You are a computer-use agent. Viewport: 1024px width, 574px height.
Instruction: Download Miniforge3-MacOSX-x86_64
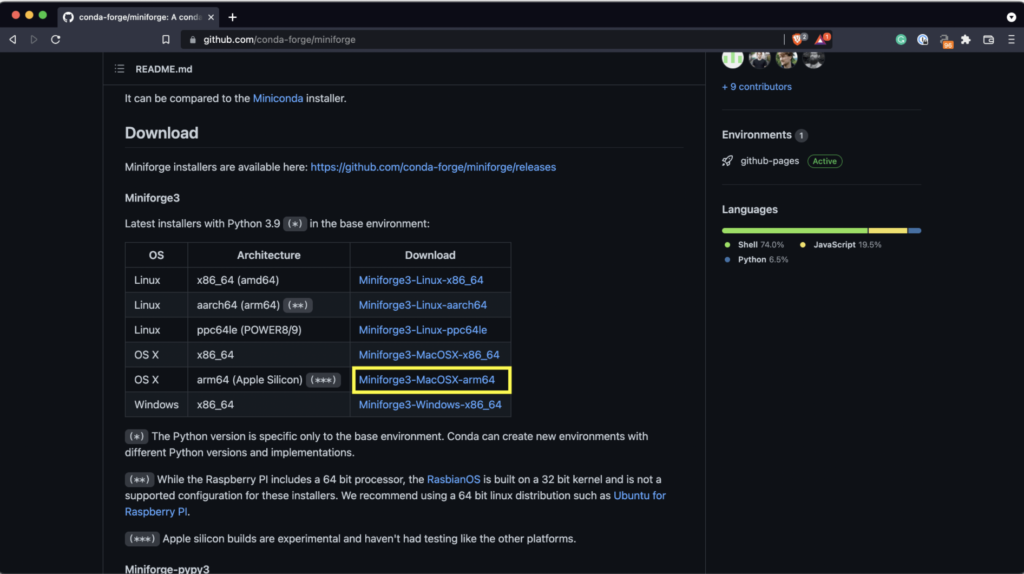[x=428, y=355]
